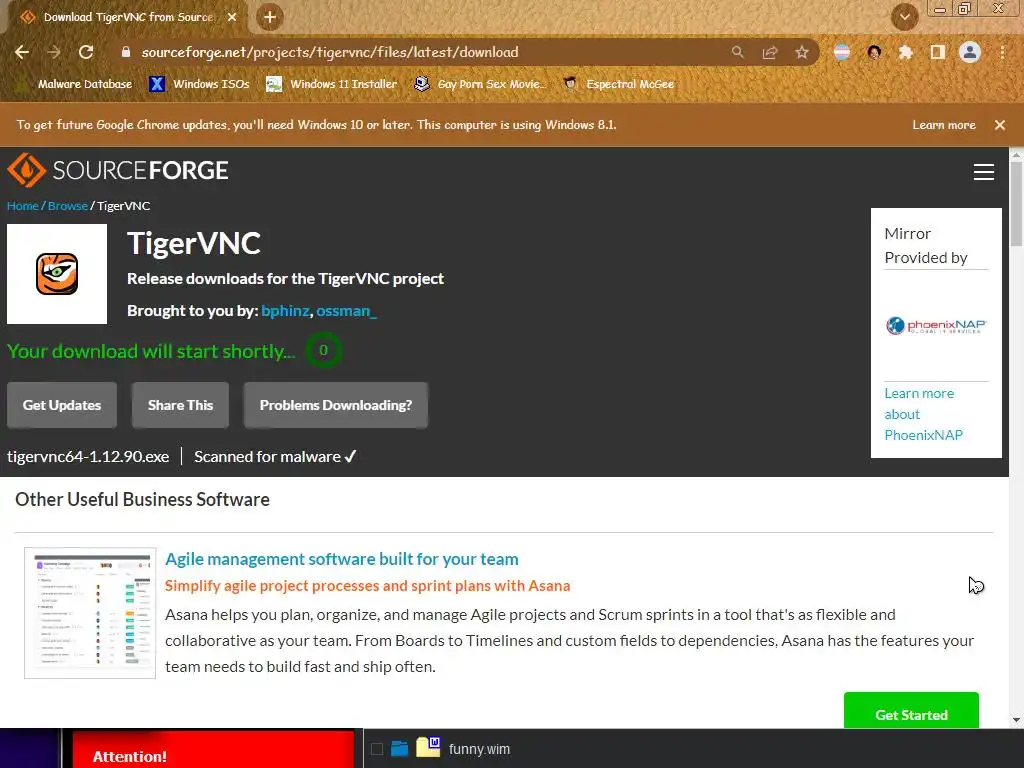Select the Download TigerVNC from SourceForge tab
The image size is (1024, 768).
point(127,17)
